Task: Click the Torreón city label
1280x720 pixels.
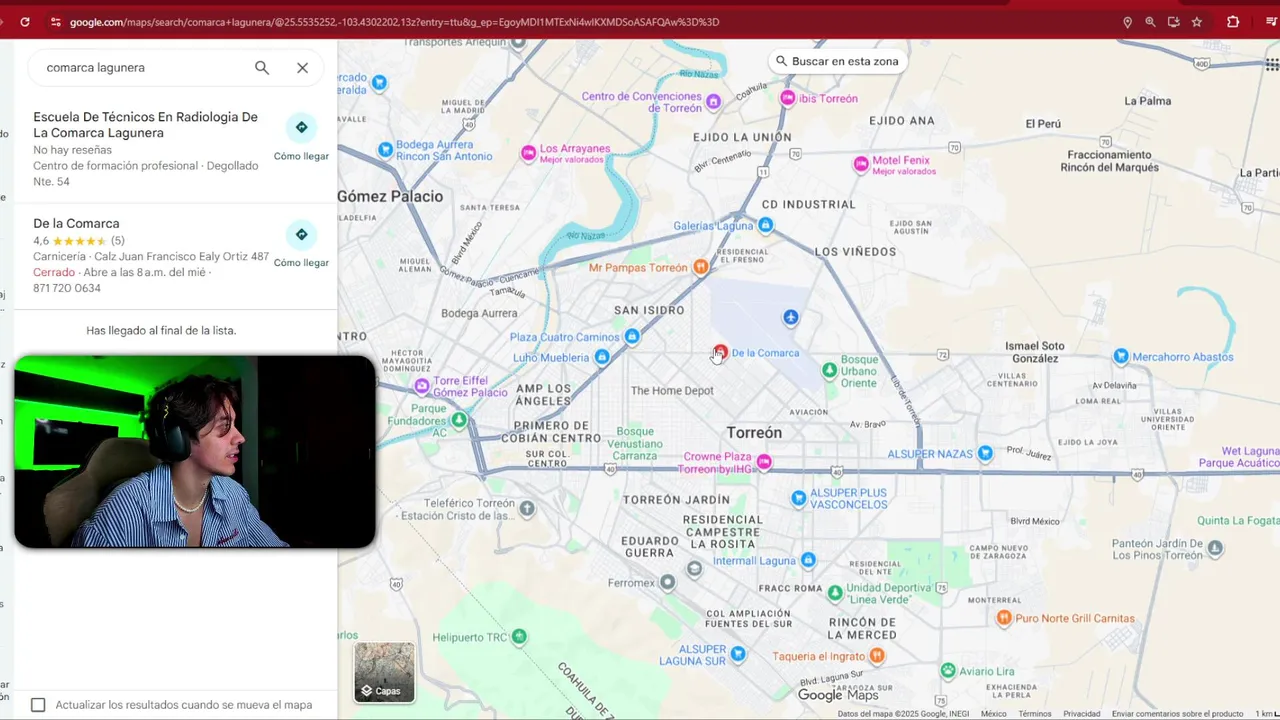Action: tap(754, 433)
